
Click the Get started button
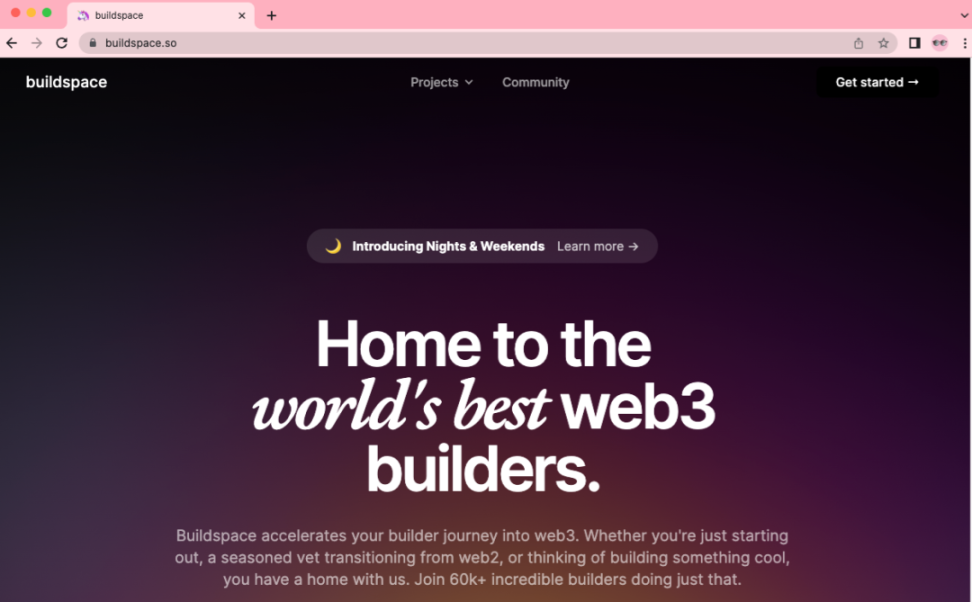click(877, 82)
